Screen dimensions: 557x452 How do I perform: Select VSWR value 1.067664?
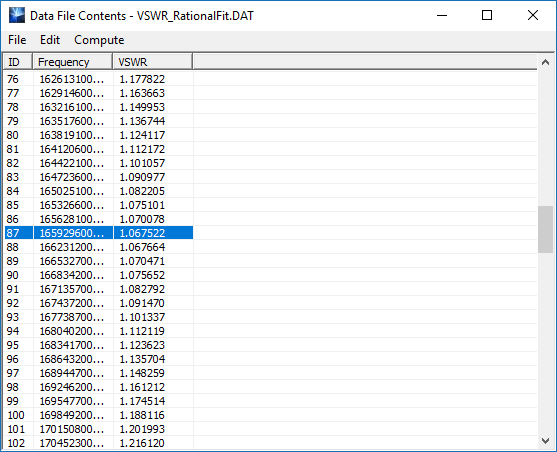[142, 247]
